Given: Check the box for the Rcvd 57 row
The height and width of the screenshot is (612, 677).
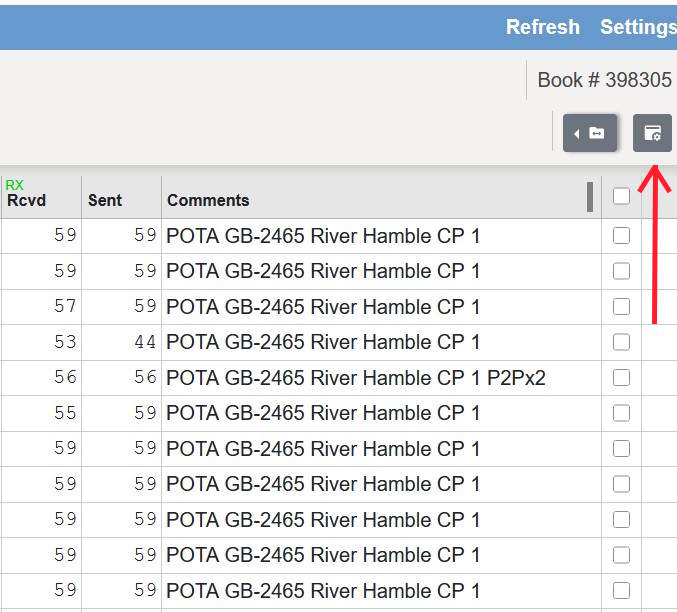Looking at the screenshot, I should click(621, 307).
